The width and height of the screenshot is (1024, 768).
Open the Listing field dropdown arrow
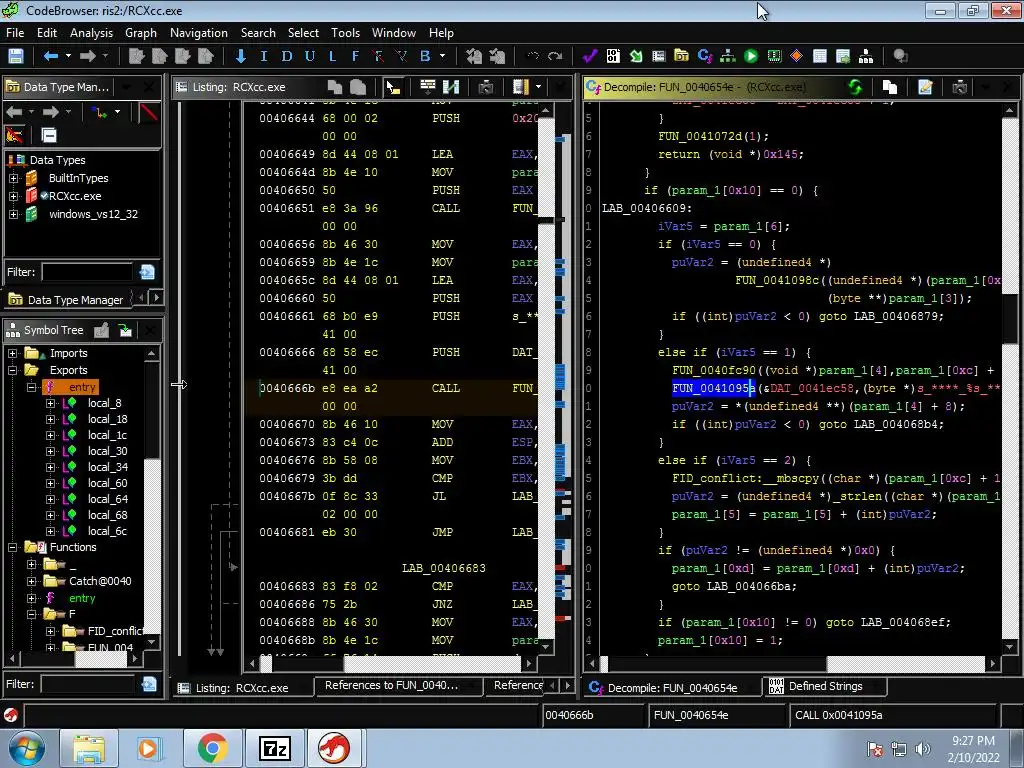coord(538,87)
